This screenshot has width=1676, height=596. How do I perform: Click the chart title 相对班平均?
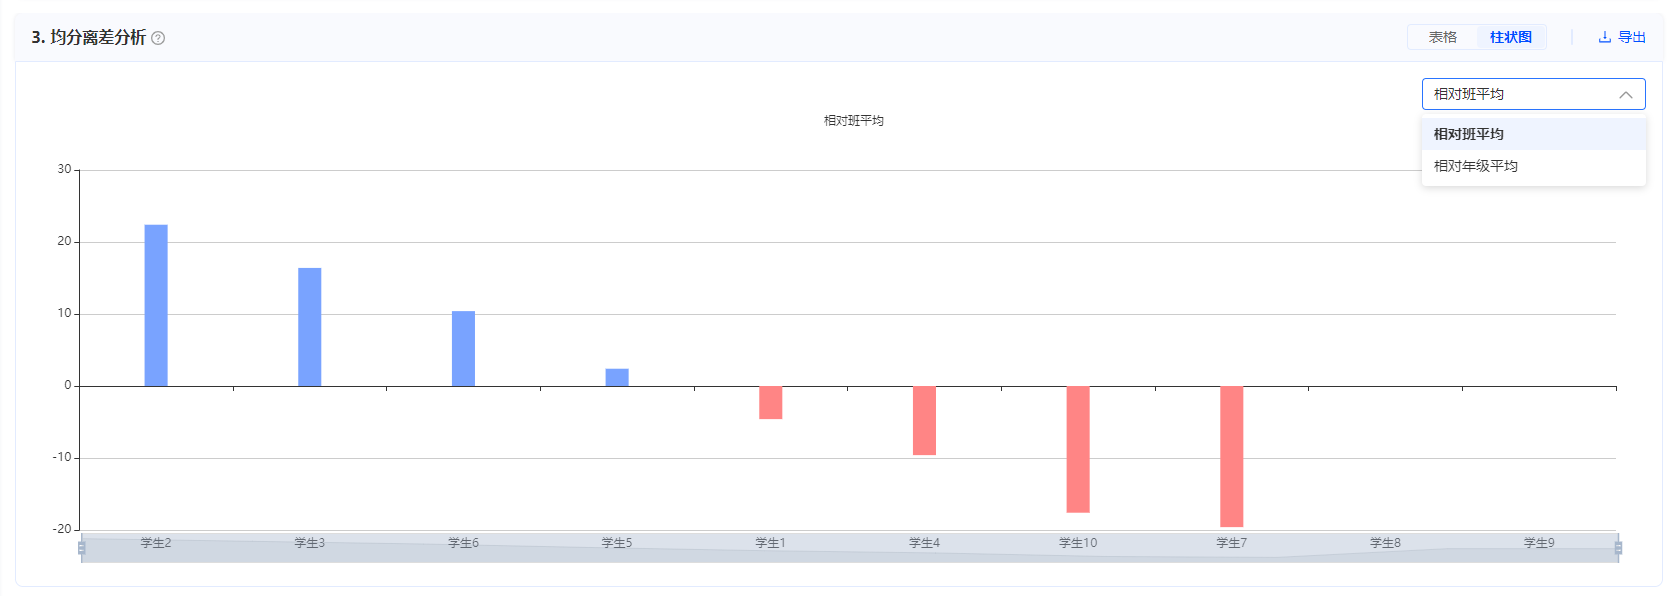(x=854, y=120)
